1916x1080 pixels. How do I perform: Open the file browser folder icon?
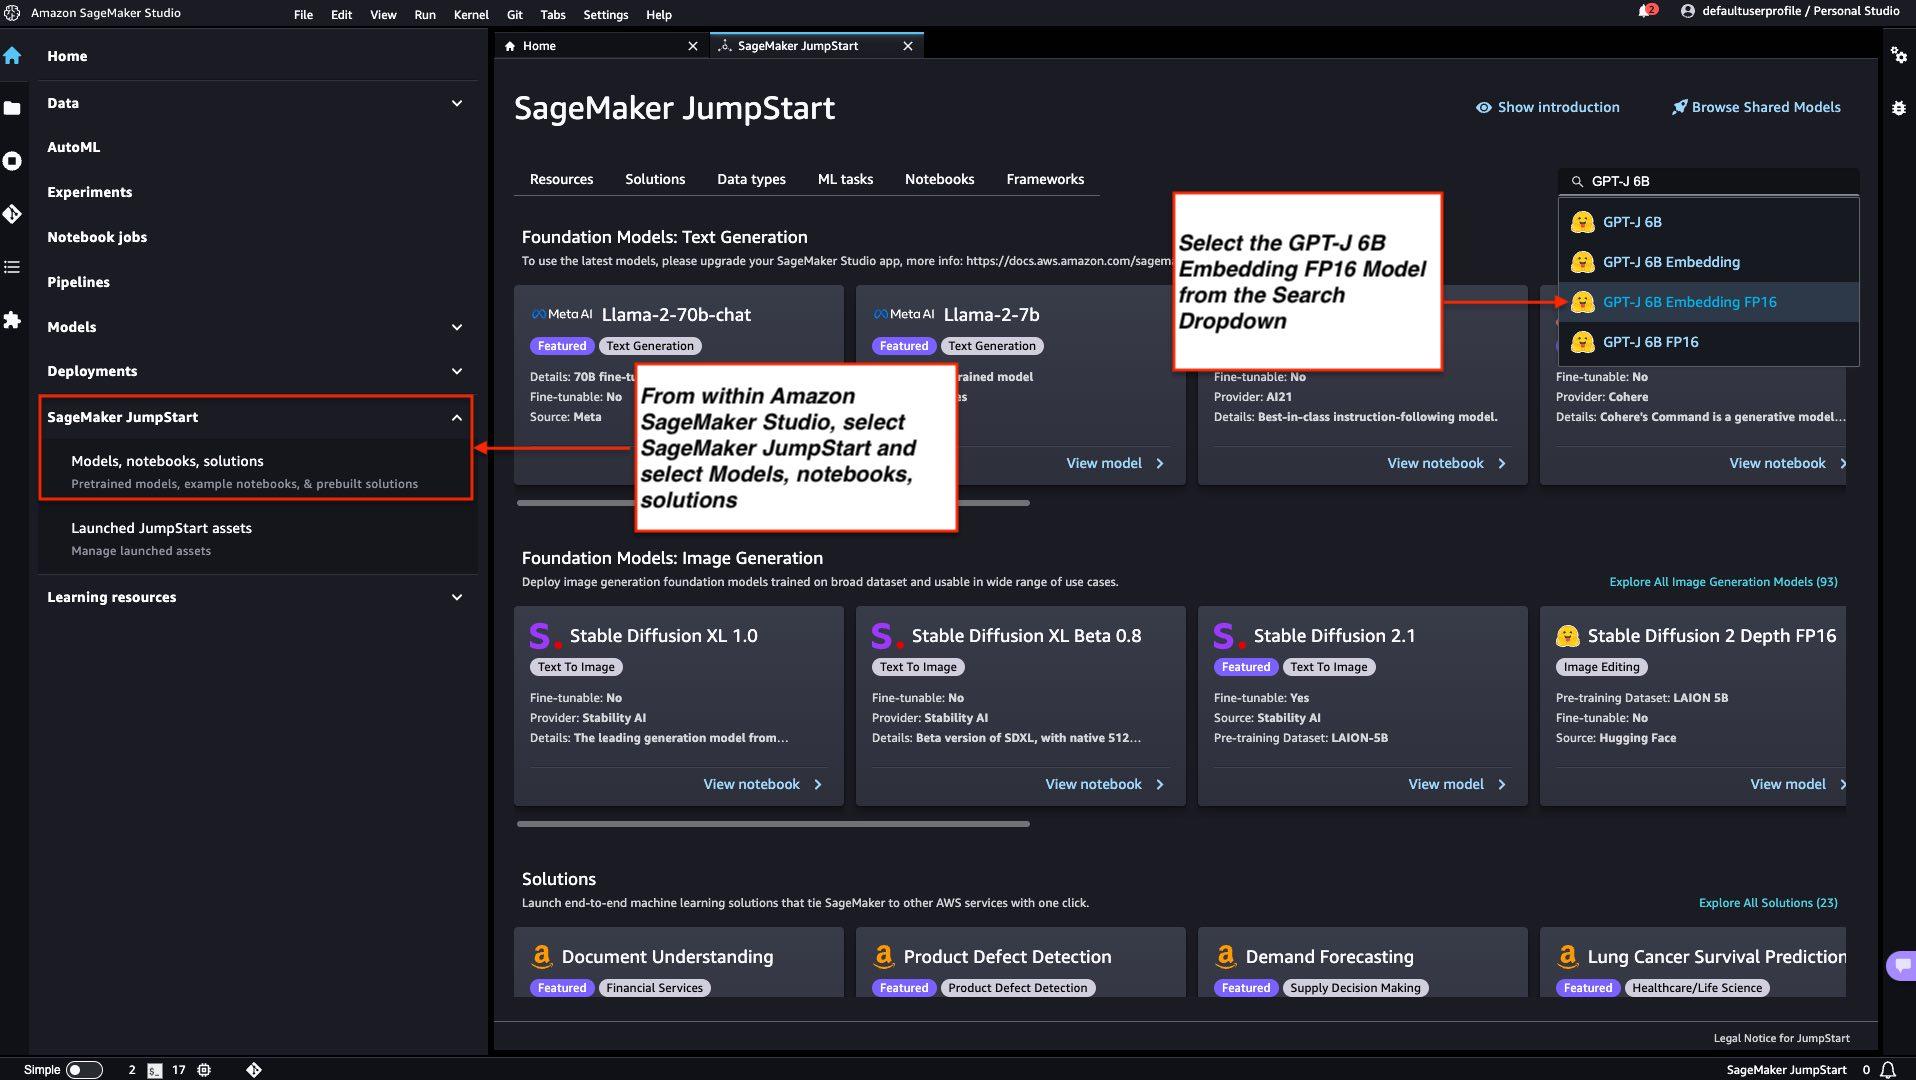point(12,108)
